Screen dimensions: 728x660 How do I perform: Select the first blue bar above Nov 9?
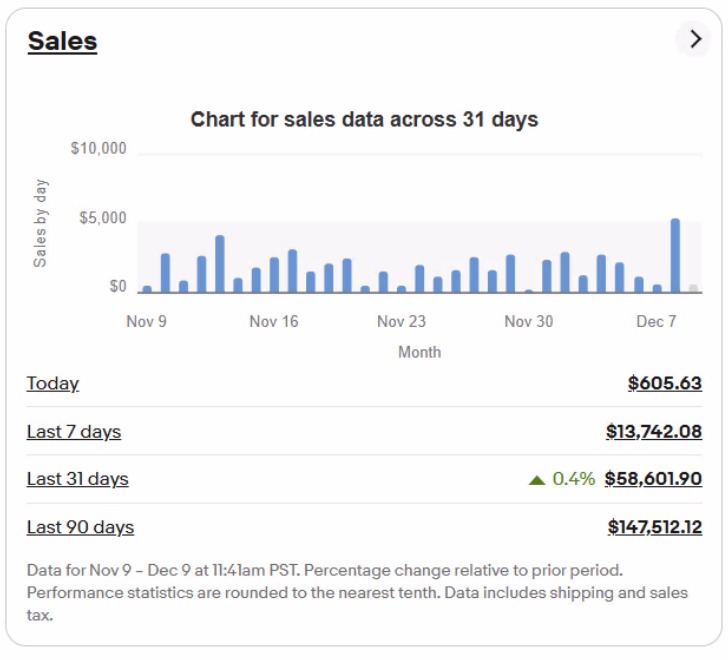click(x=147, y=289)
